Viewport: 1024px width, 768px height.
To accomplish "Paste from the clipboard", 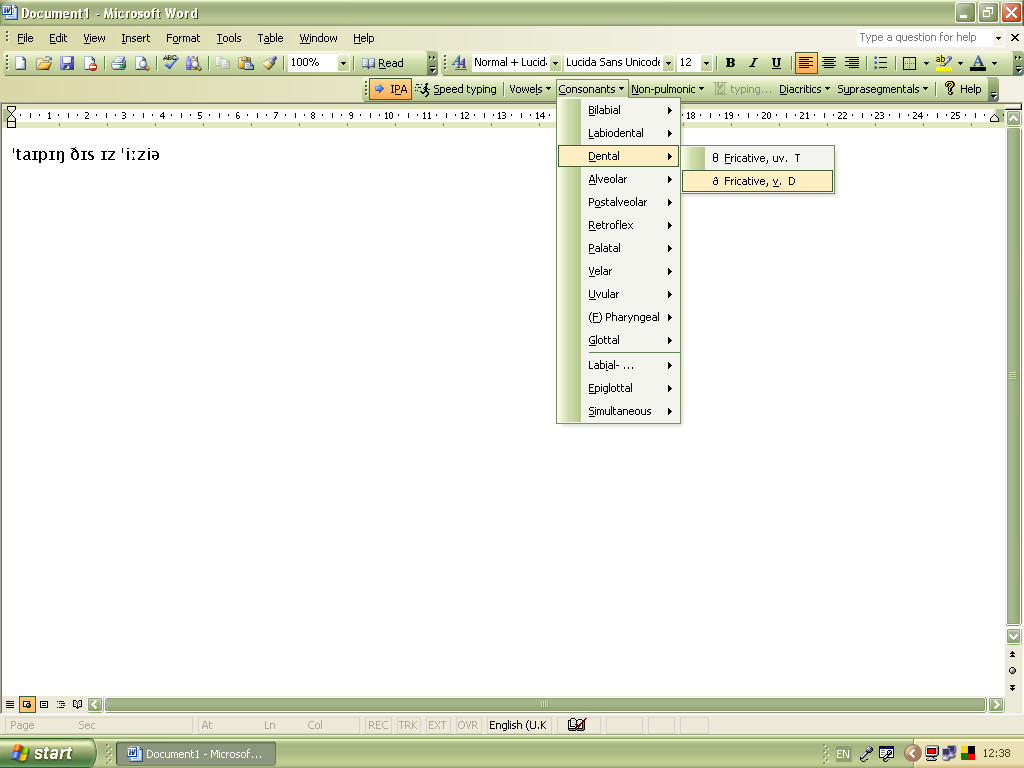I will point(245,62).
